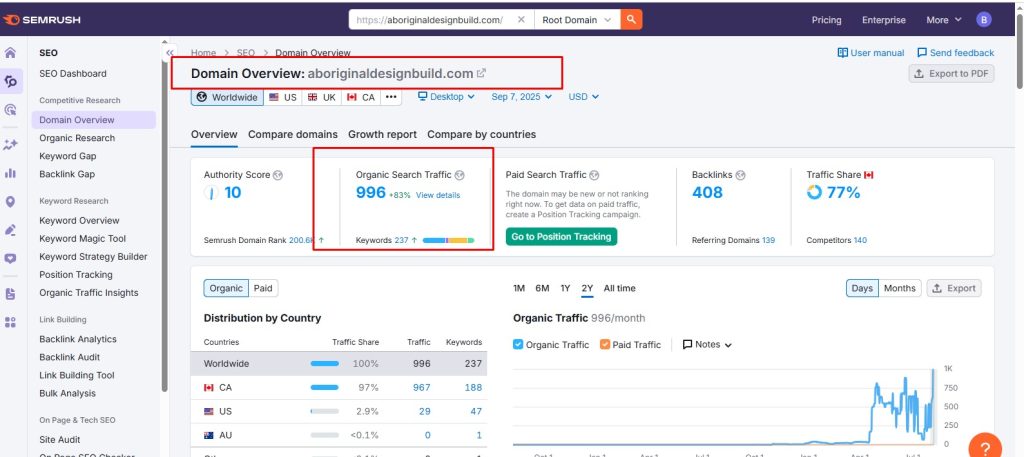Switch distribution to Paid
1024x457 pixels.
pos(263,288)
